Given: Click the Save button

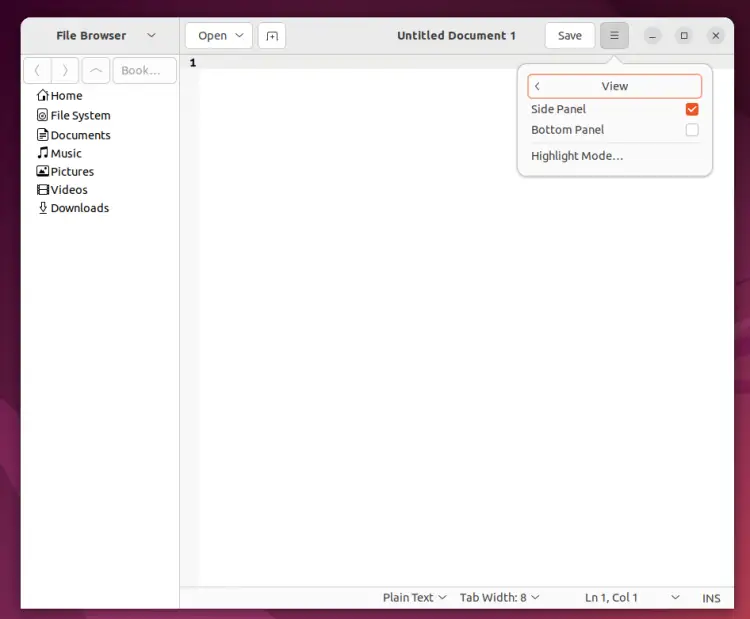Looking at the screenshot, I should point(570,36).
